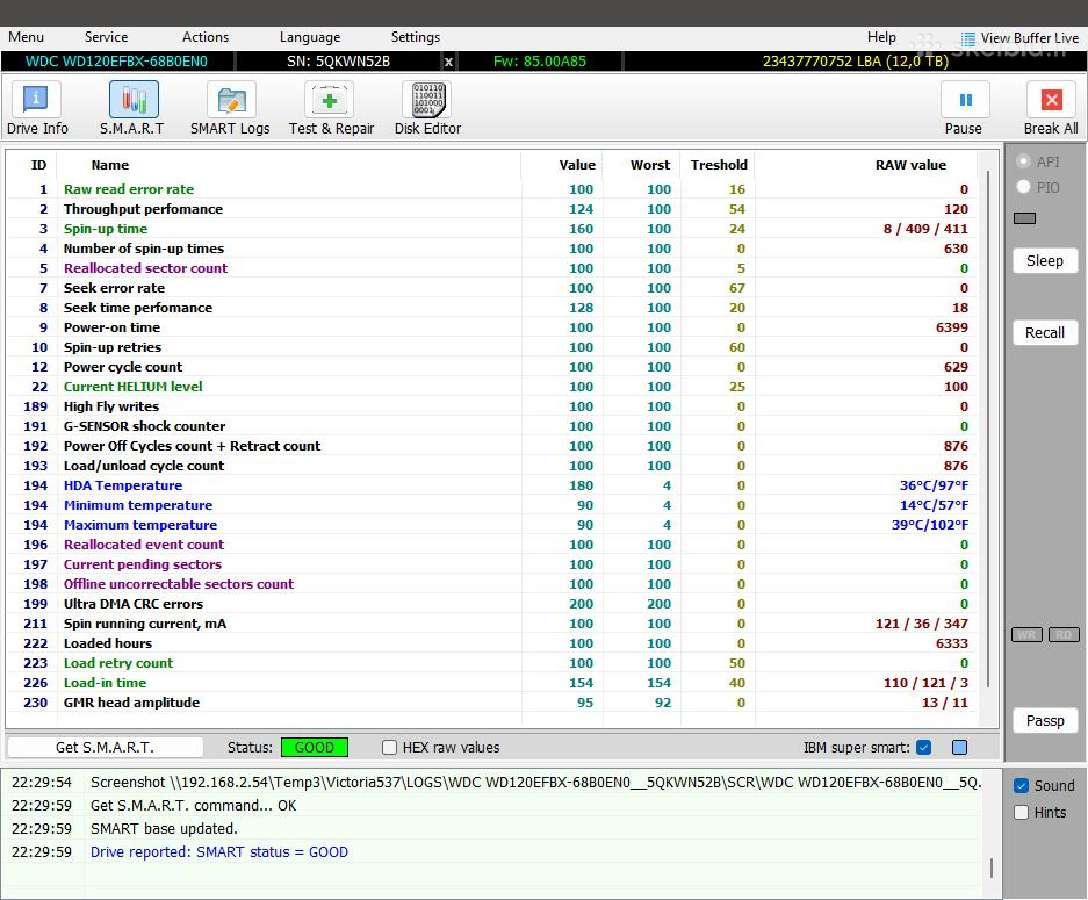
Task: Disable the Sound checkbox
Action: point(1021,786)
